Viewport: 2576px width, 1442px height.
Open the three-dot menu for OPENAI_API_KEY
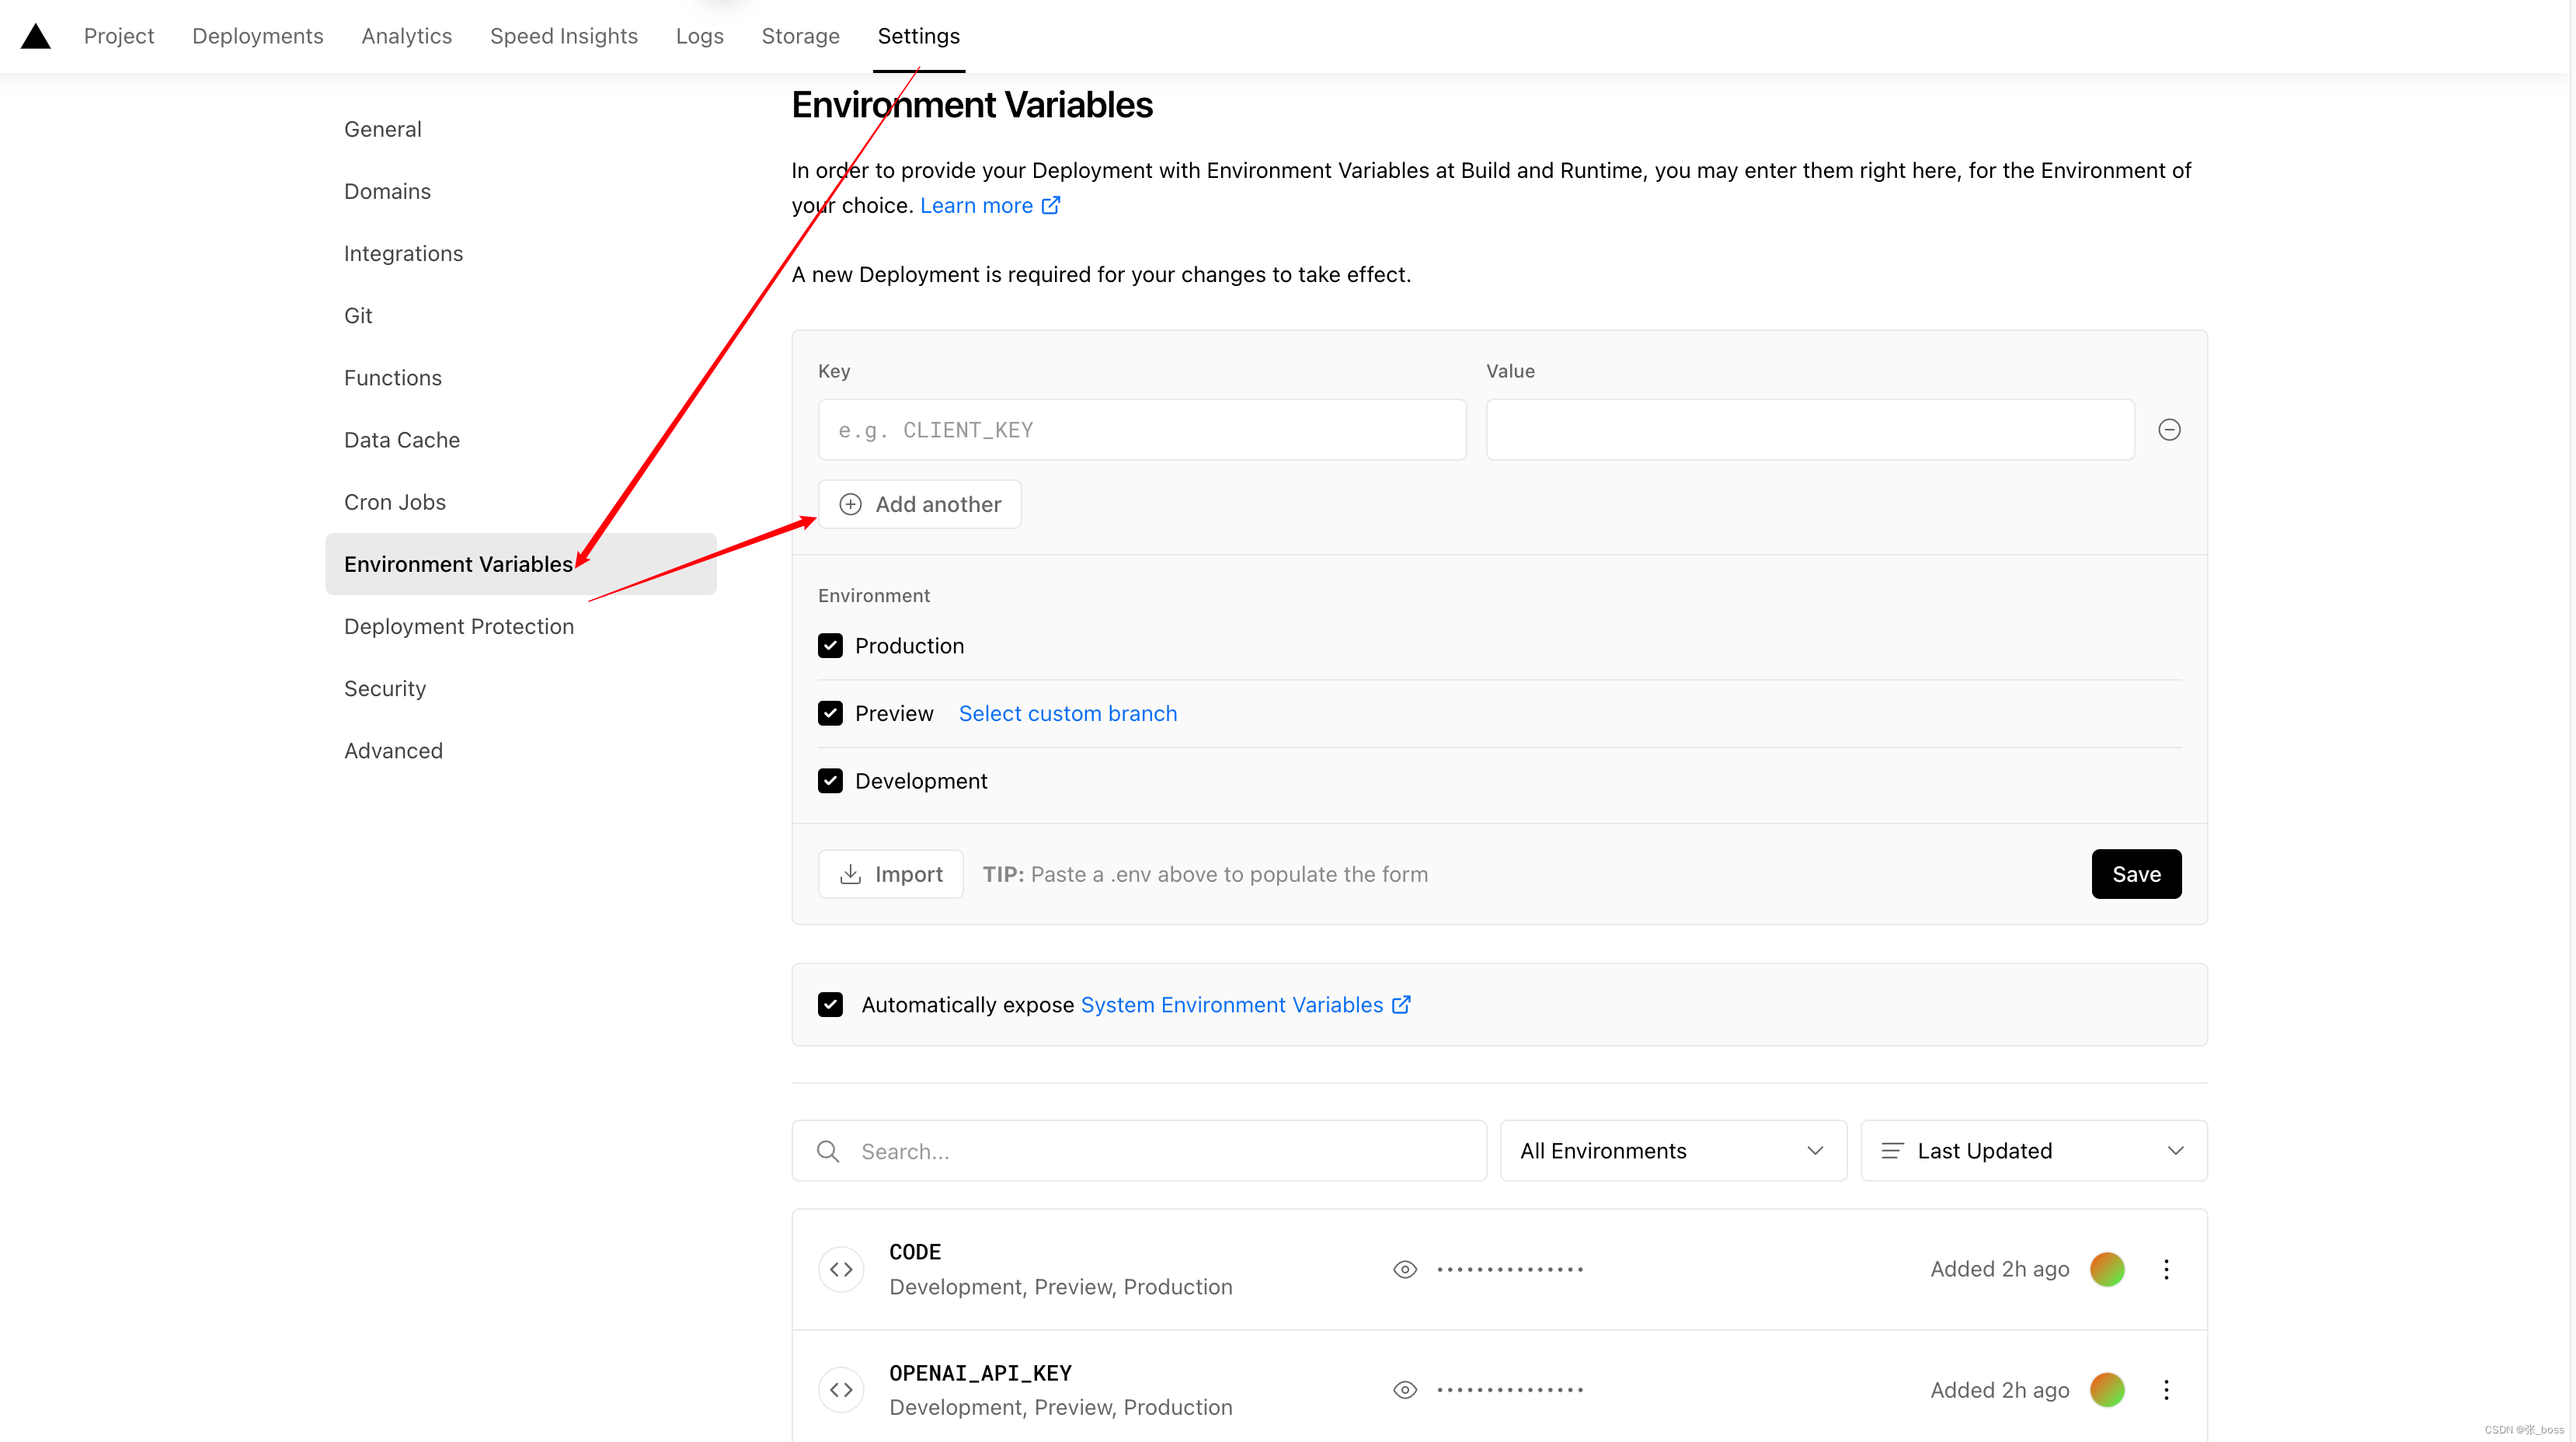pyautogui.click(x=2166, y=1390)
